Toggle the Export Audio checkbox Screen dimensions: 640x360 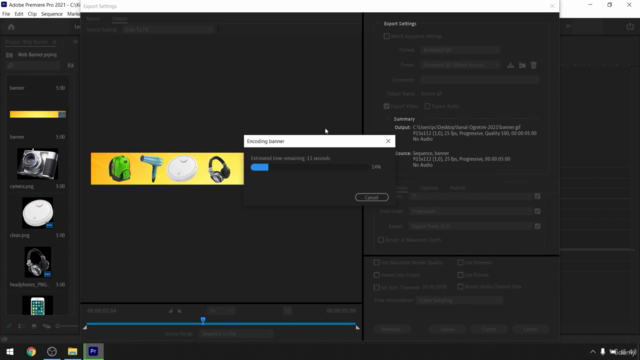pyautogui.click(x=427, y=106)
